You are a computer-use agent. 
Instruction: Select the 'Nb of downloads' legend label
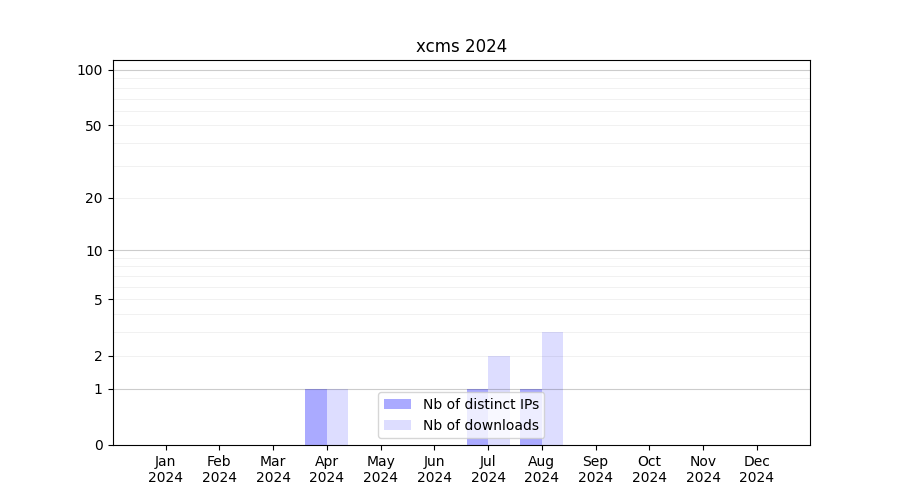point(480,425)
